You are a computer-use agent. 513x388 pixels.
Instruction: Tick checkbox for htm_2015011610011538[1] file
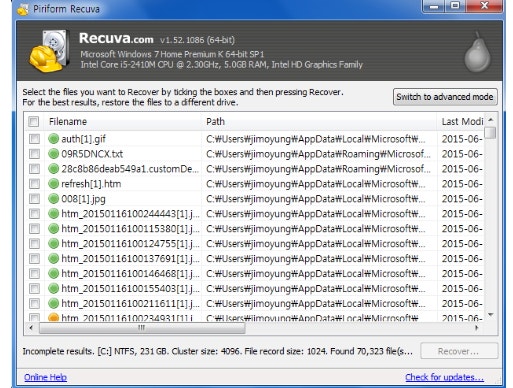pos(34,229)
